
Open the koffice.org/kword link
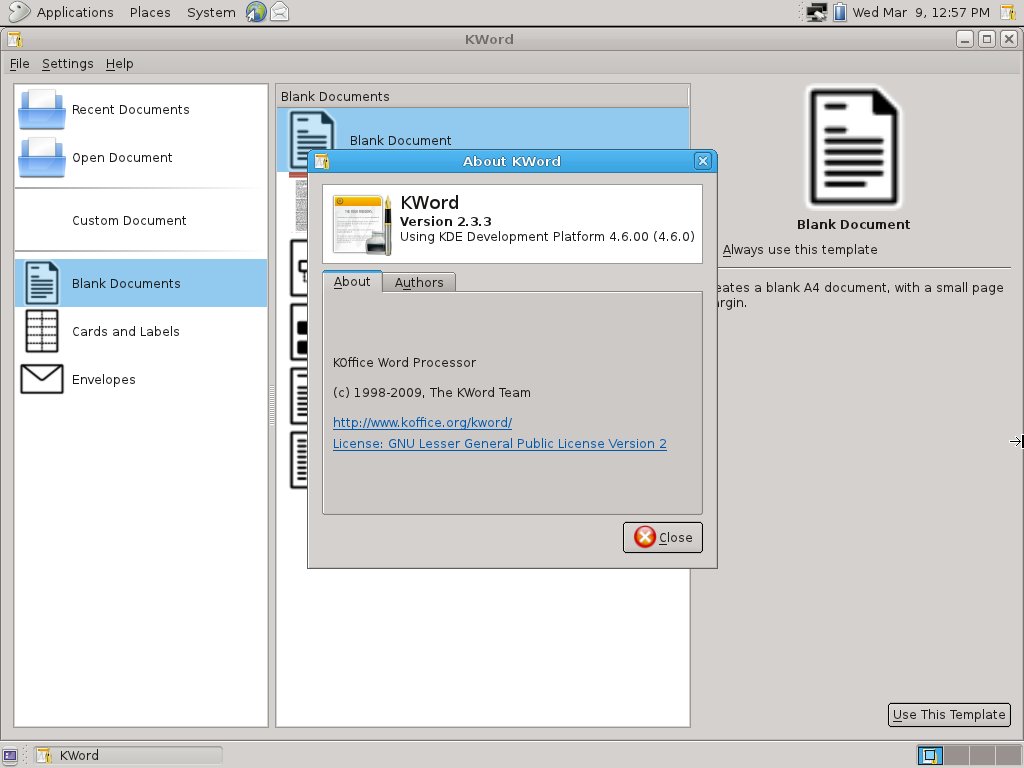(422, 422)
